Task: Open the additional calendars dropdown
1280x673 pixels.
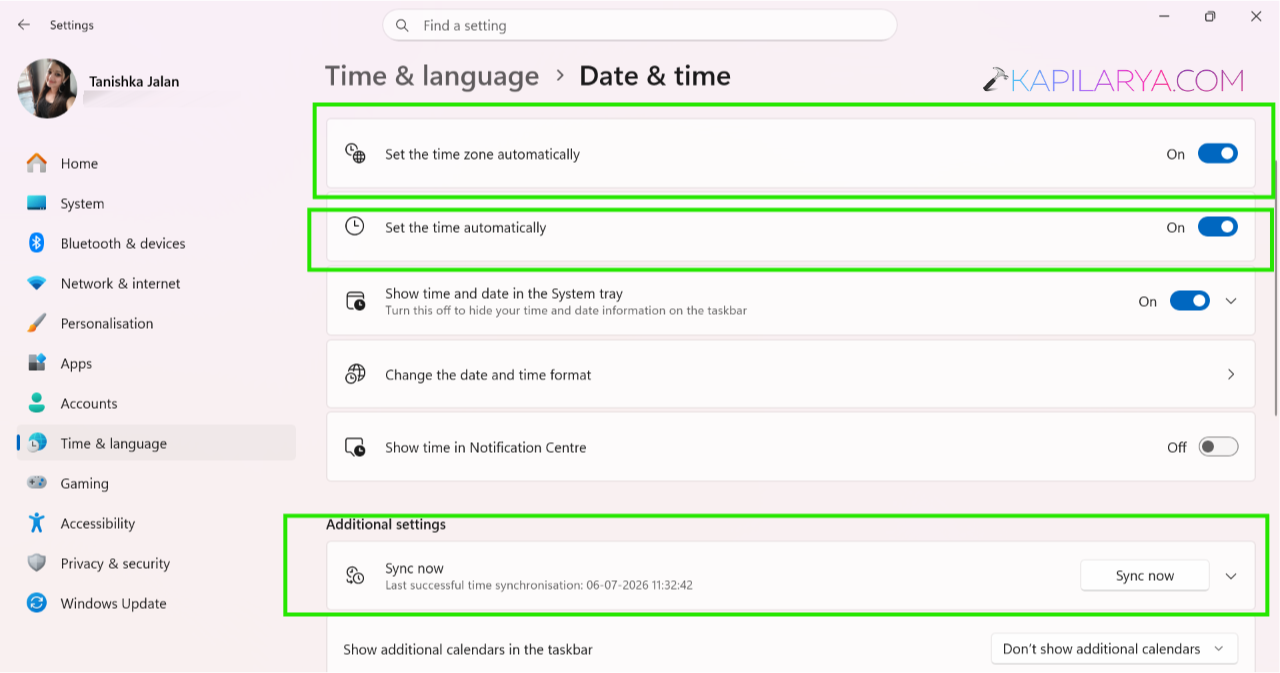Action: click(1114, 649)
